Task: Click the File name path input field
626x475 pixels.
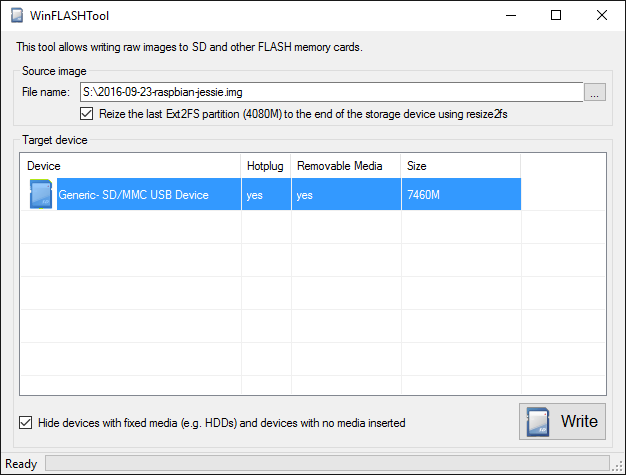Action: tap(330, 93)
